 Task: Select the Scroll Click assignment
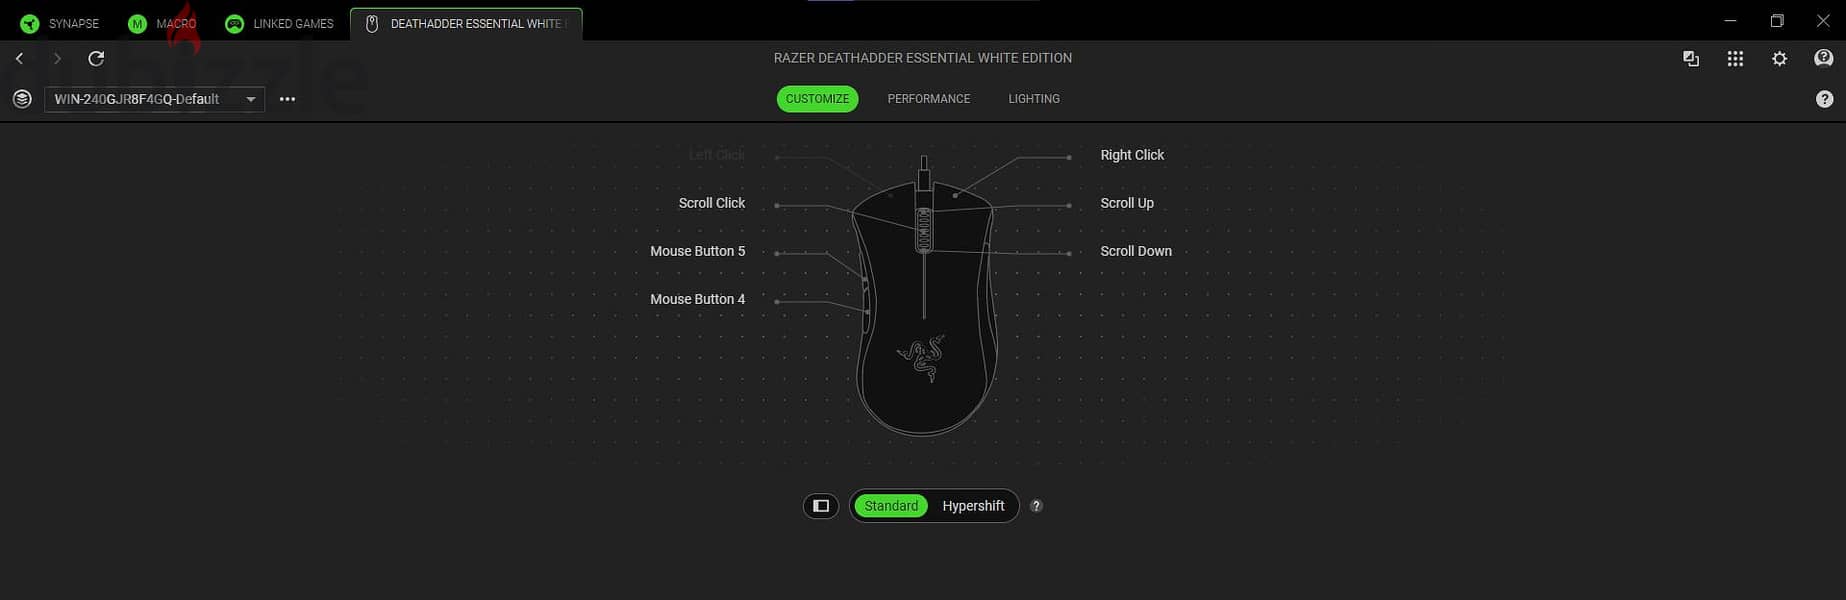point(711,203)
